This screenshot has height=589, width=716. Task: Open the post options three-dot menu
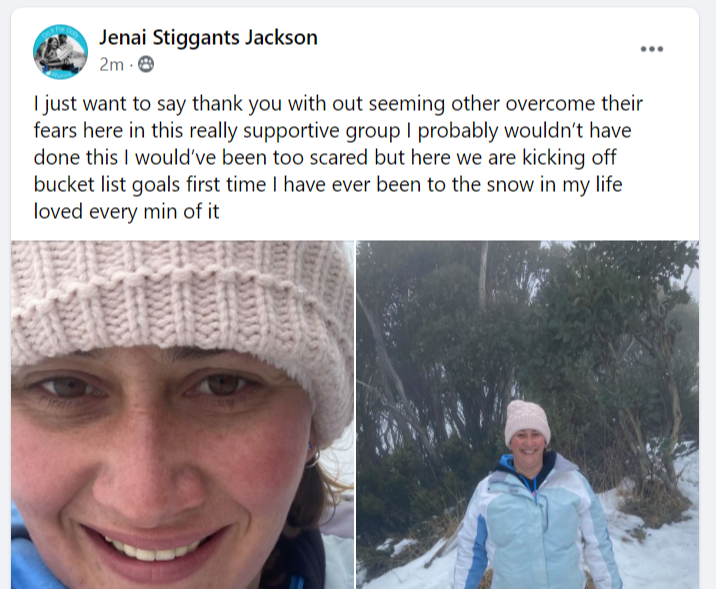point(652,49)
